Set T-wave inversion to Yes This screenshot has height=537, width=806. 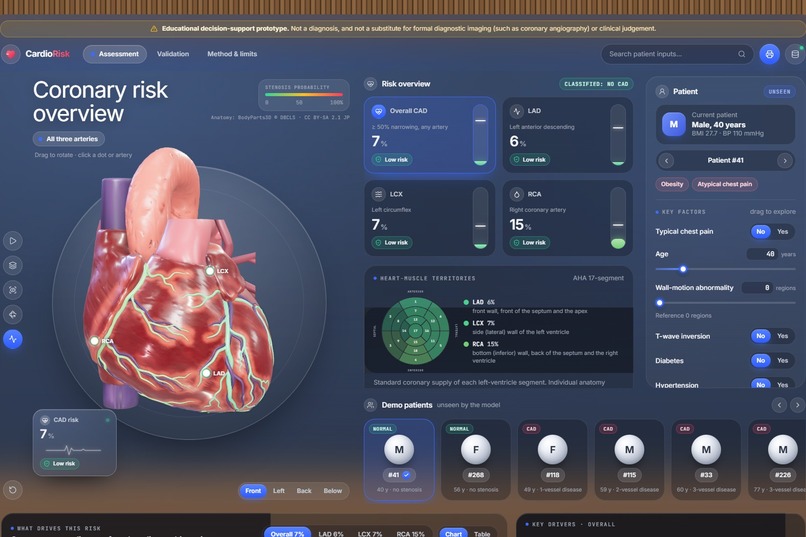(782, 336)
